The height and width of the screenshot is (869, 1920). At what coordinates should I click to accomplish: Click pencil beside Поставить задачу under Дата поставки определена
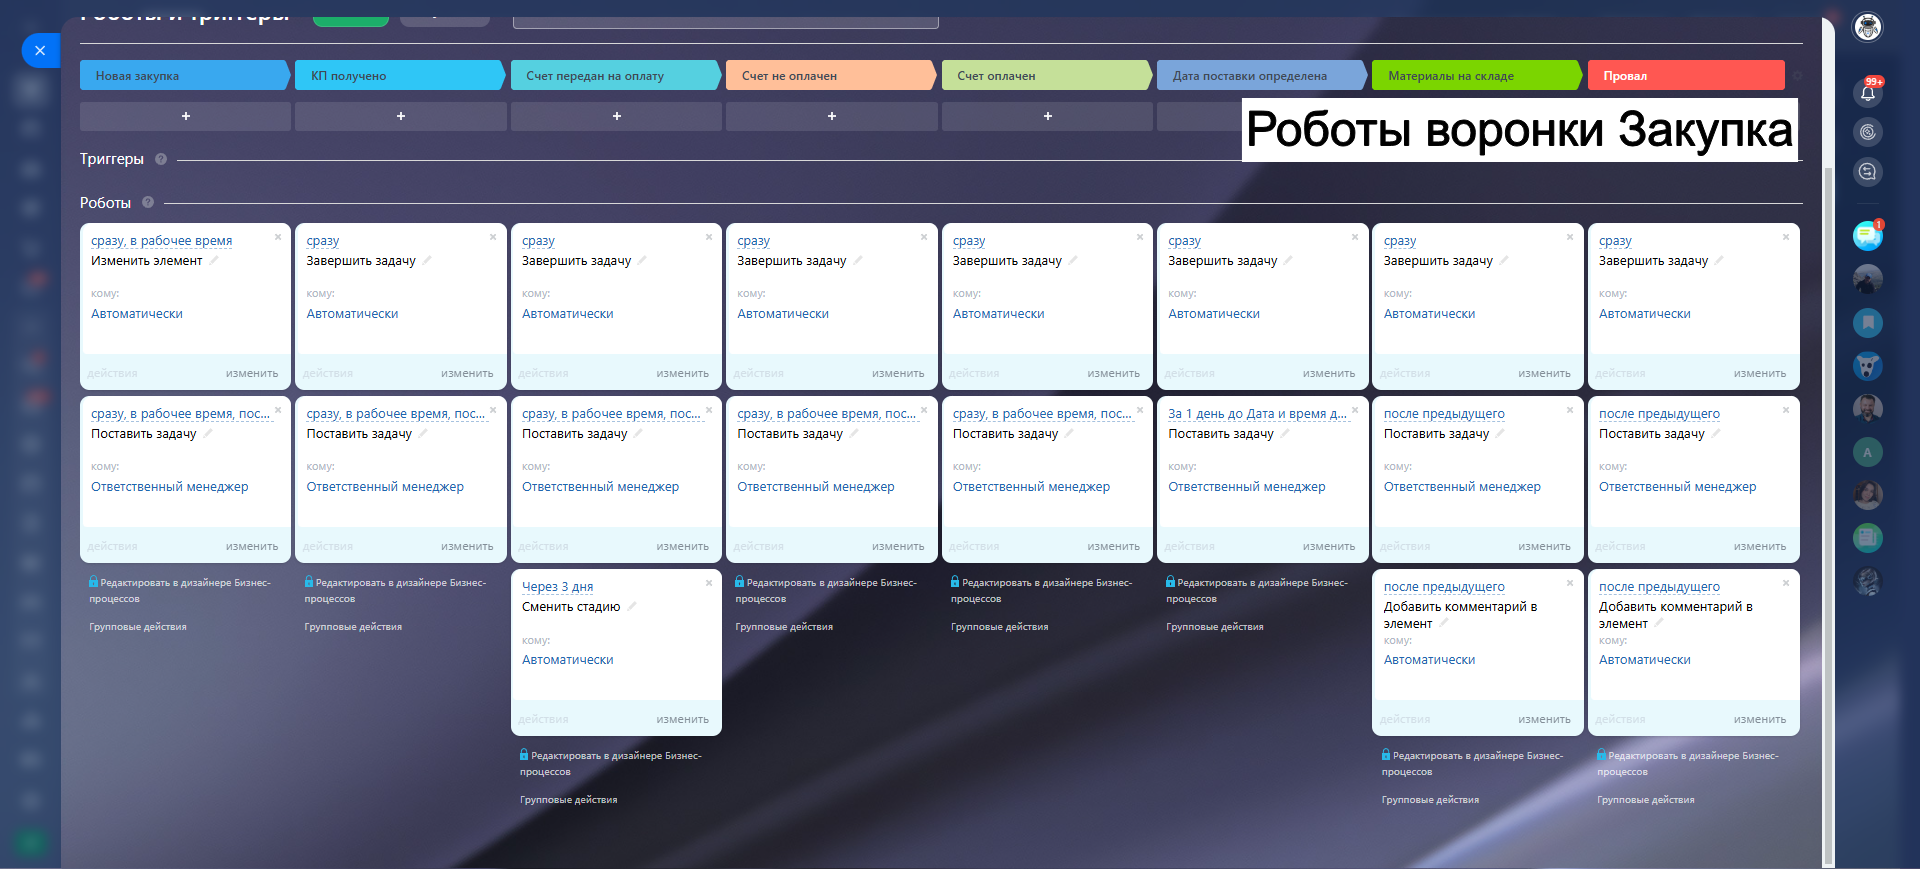pos(1285,434)
